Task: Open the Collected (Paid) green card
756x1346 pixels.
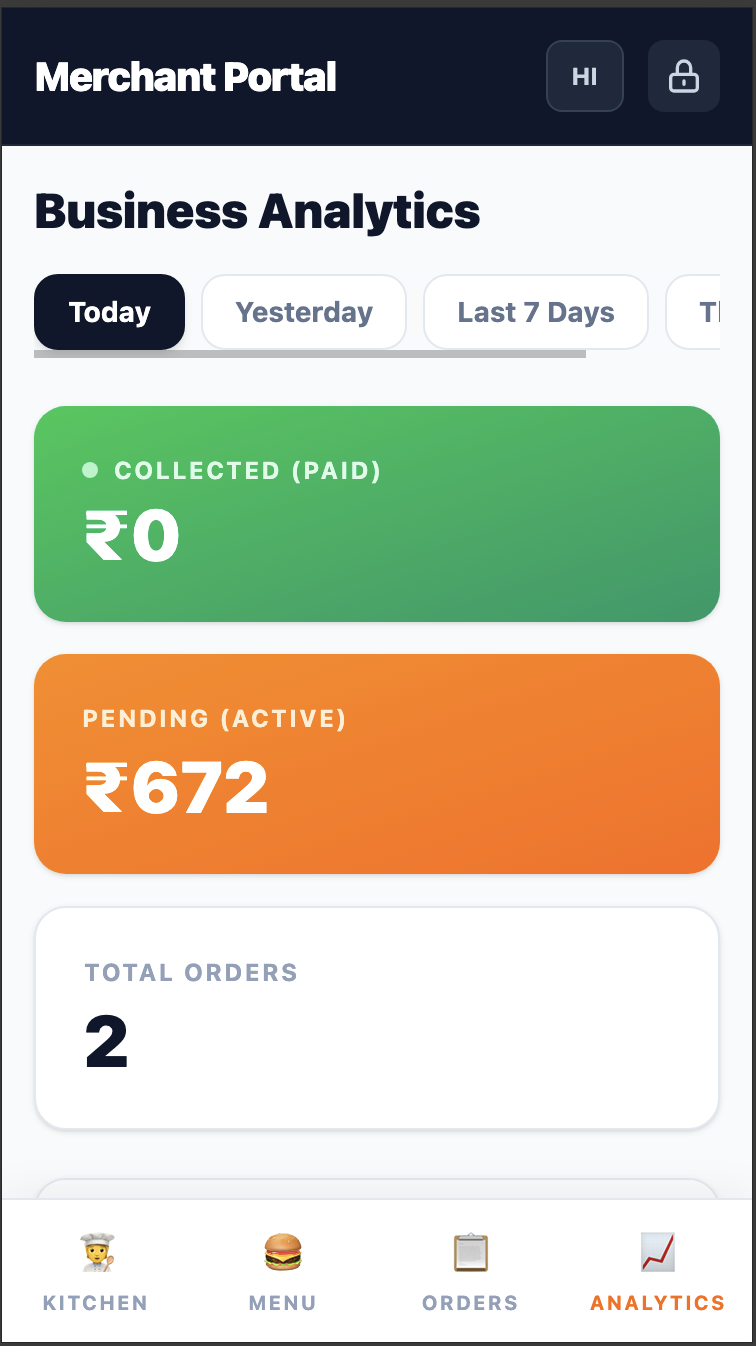Action: [377, 514]
